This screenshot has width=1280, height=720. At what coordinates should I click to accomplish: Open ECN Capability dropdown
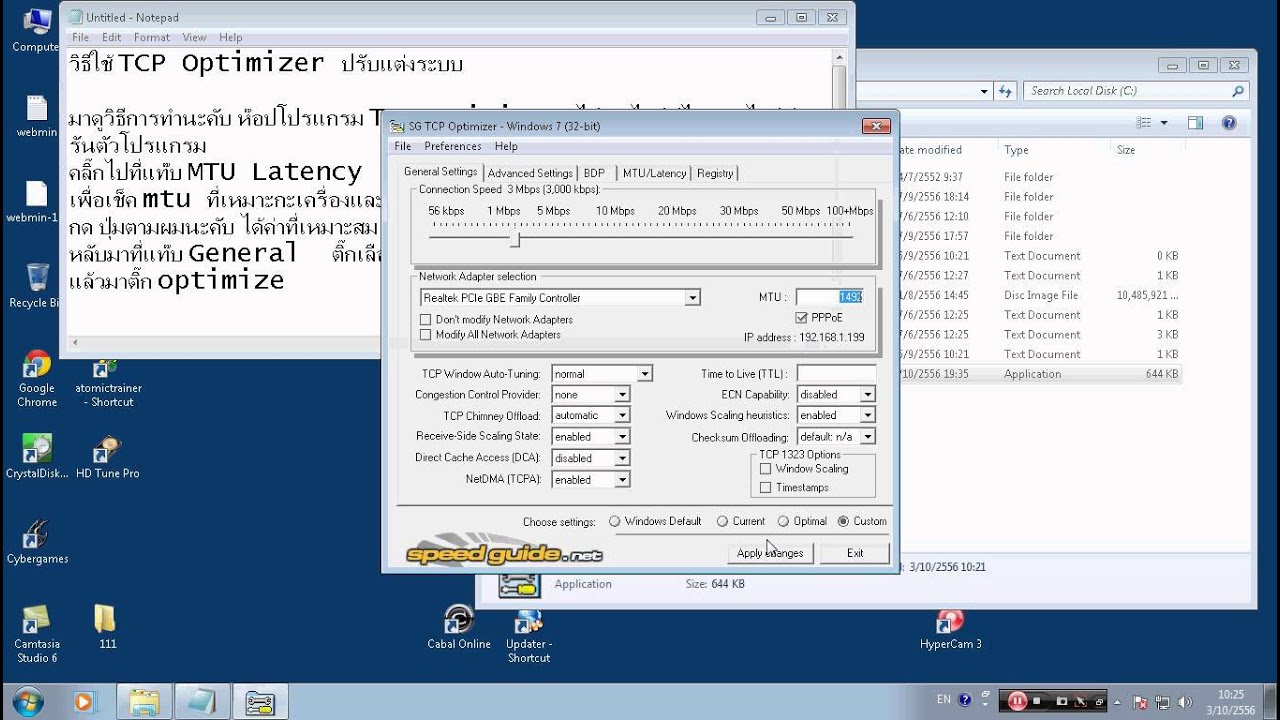[x=867, y=394]
